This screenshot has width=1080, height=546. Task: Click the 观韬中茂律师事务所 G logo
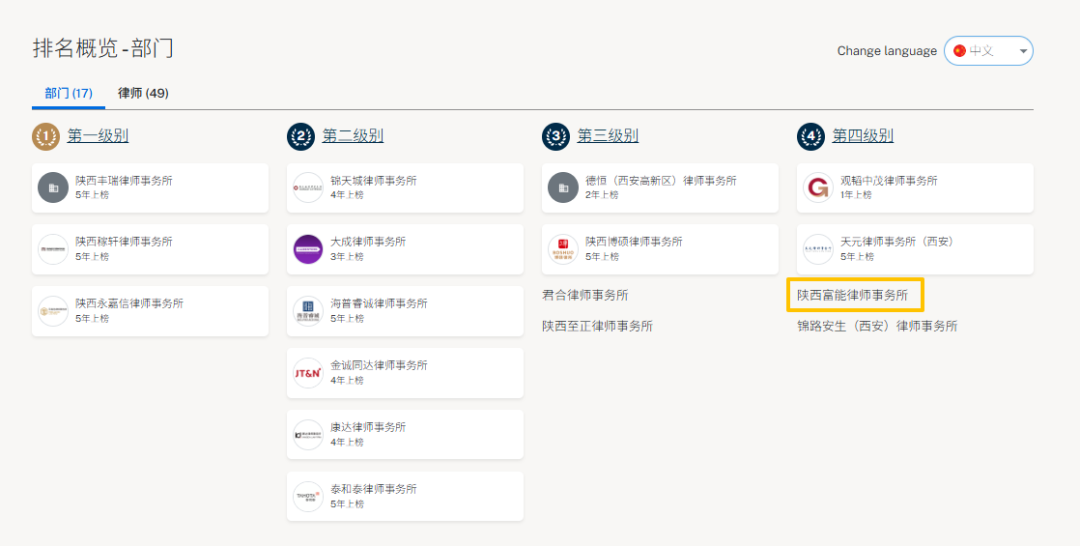coord(818,188)
